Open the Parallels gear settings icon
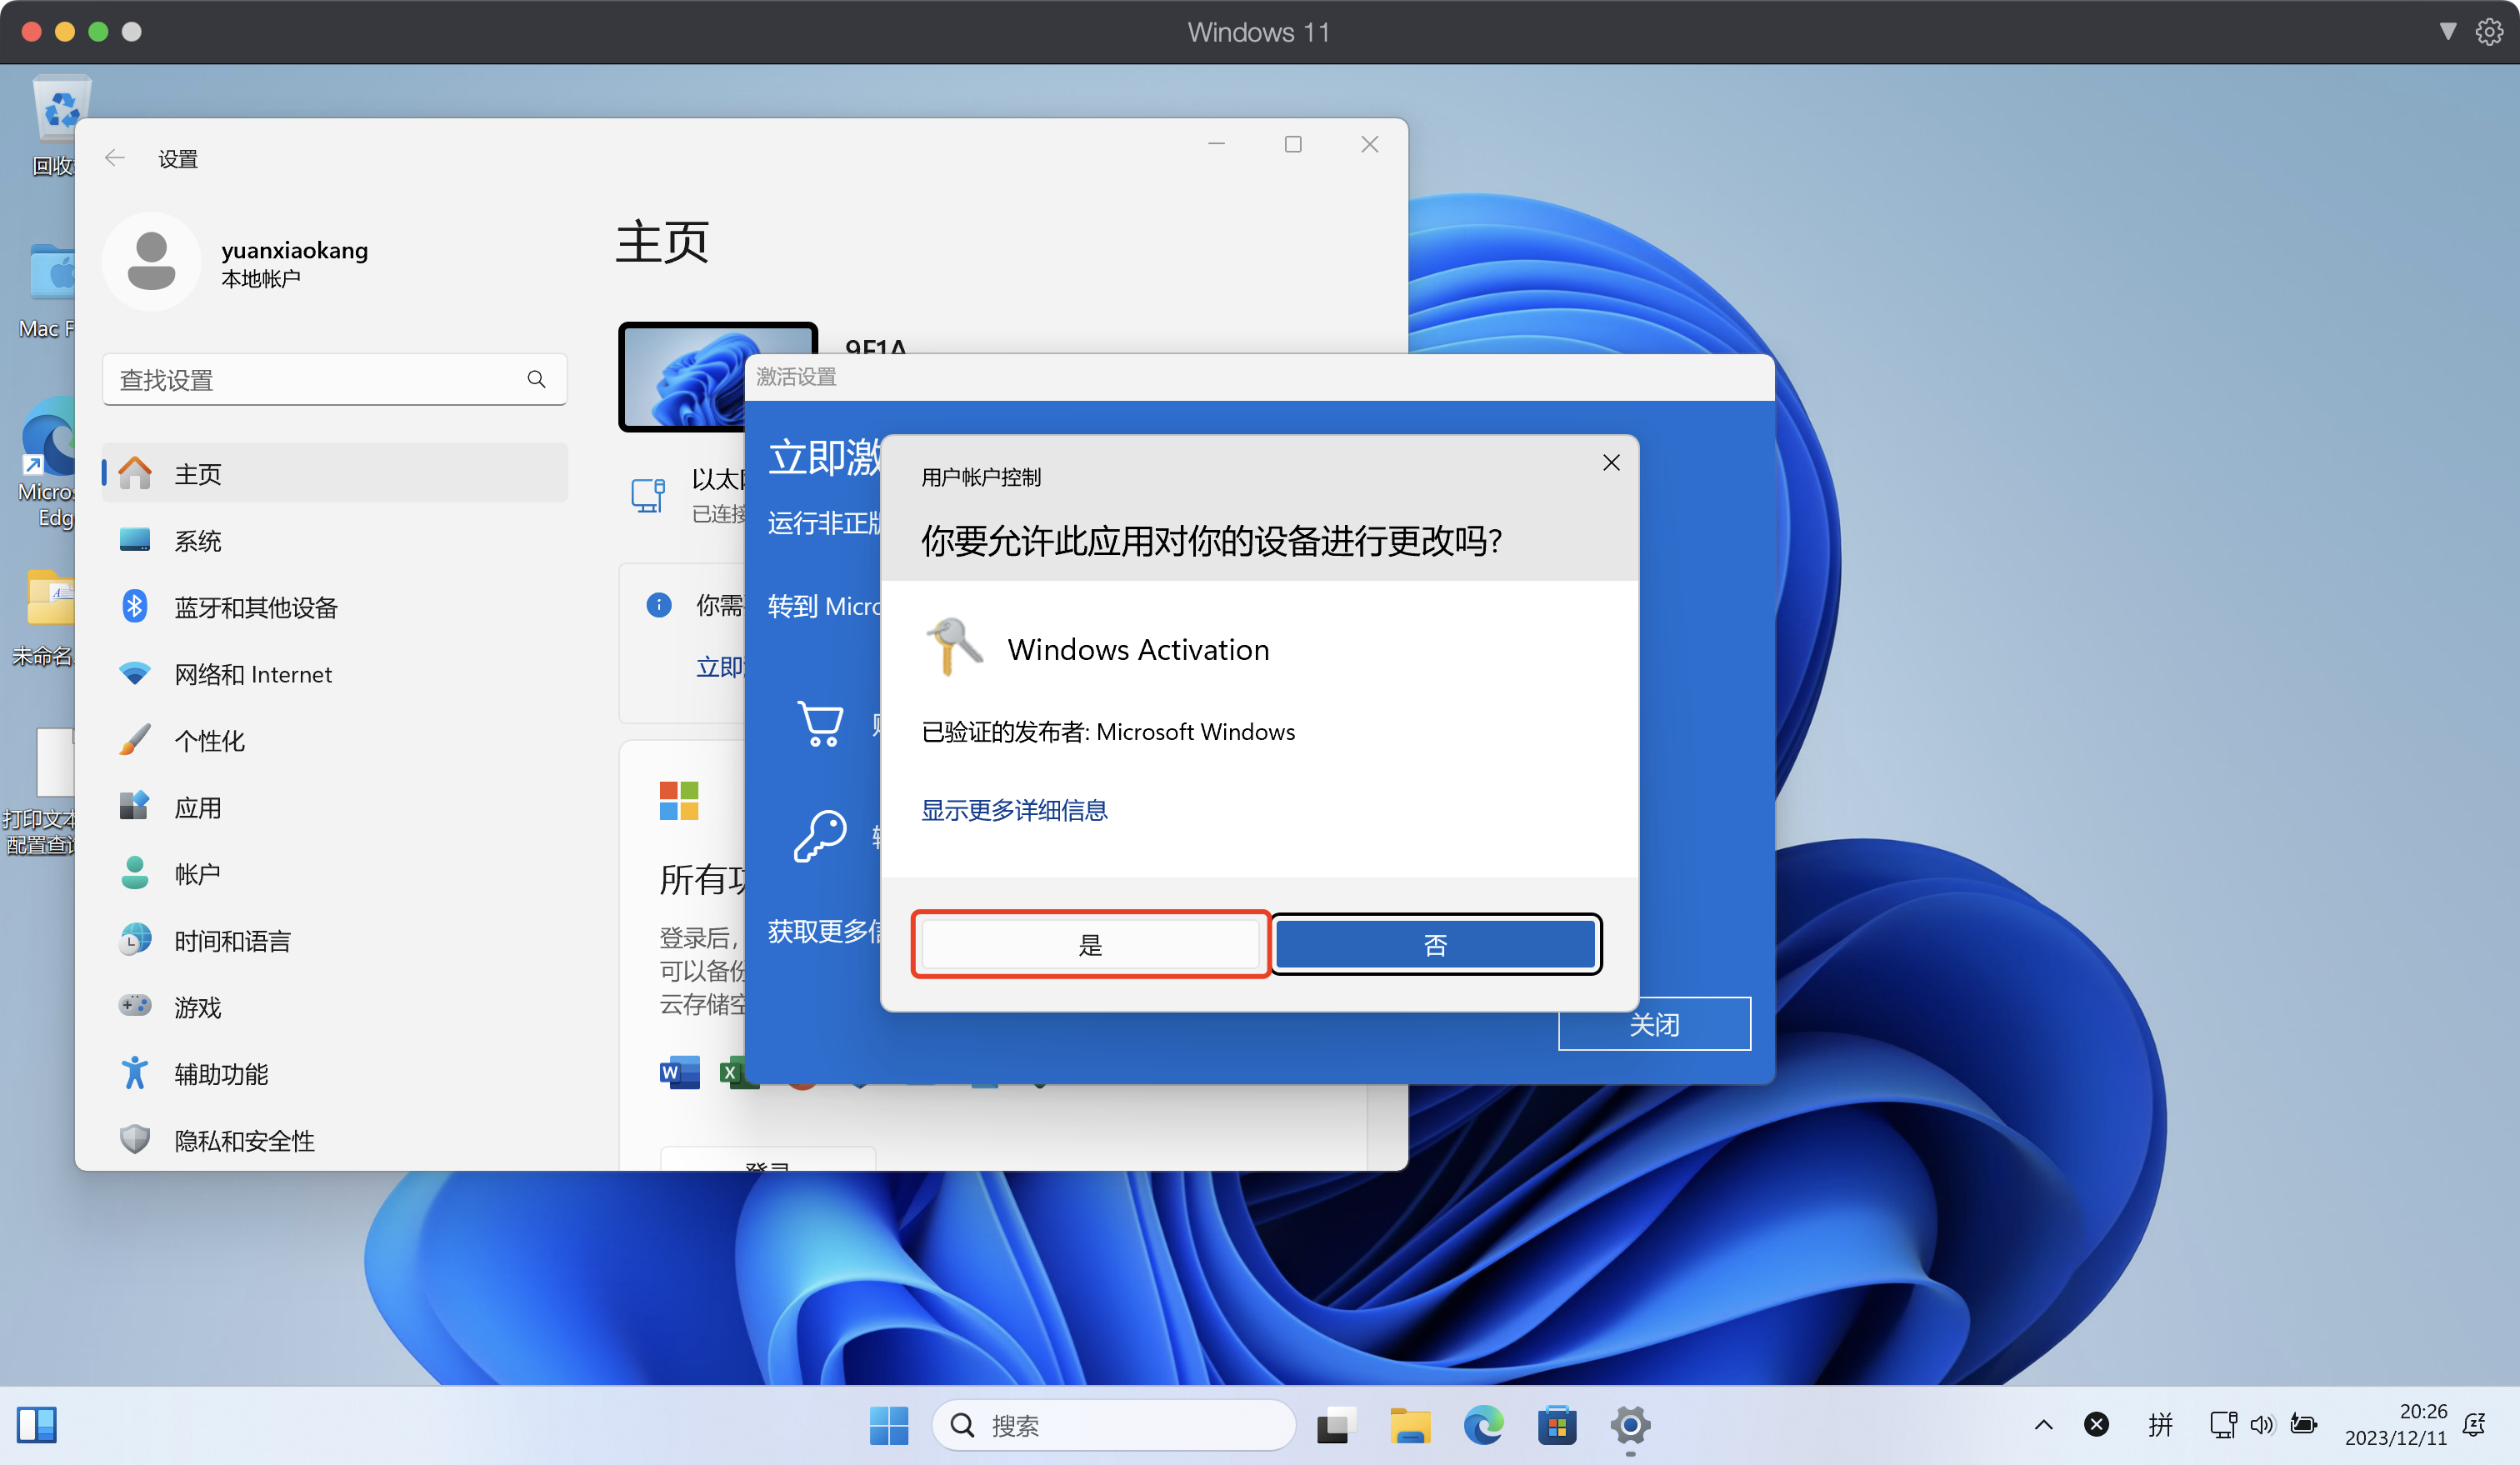 2489,32
